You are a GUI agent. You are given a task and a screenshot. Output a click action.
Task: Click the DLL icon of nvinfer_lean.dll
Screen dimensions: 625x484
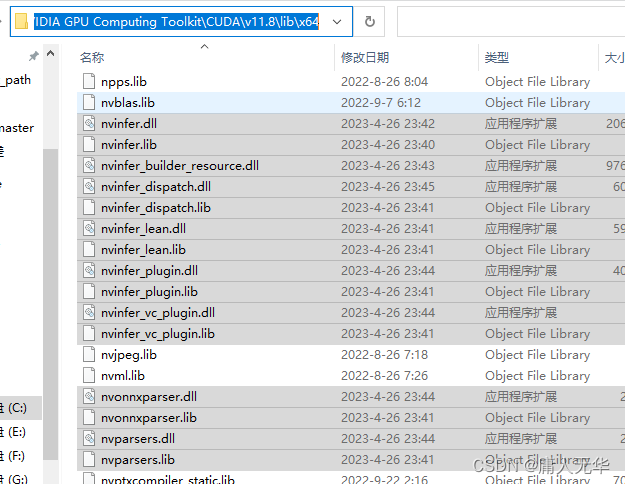click(x=89, y=228)
